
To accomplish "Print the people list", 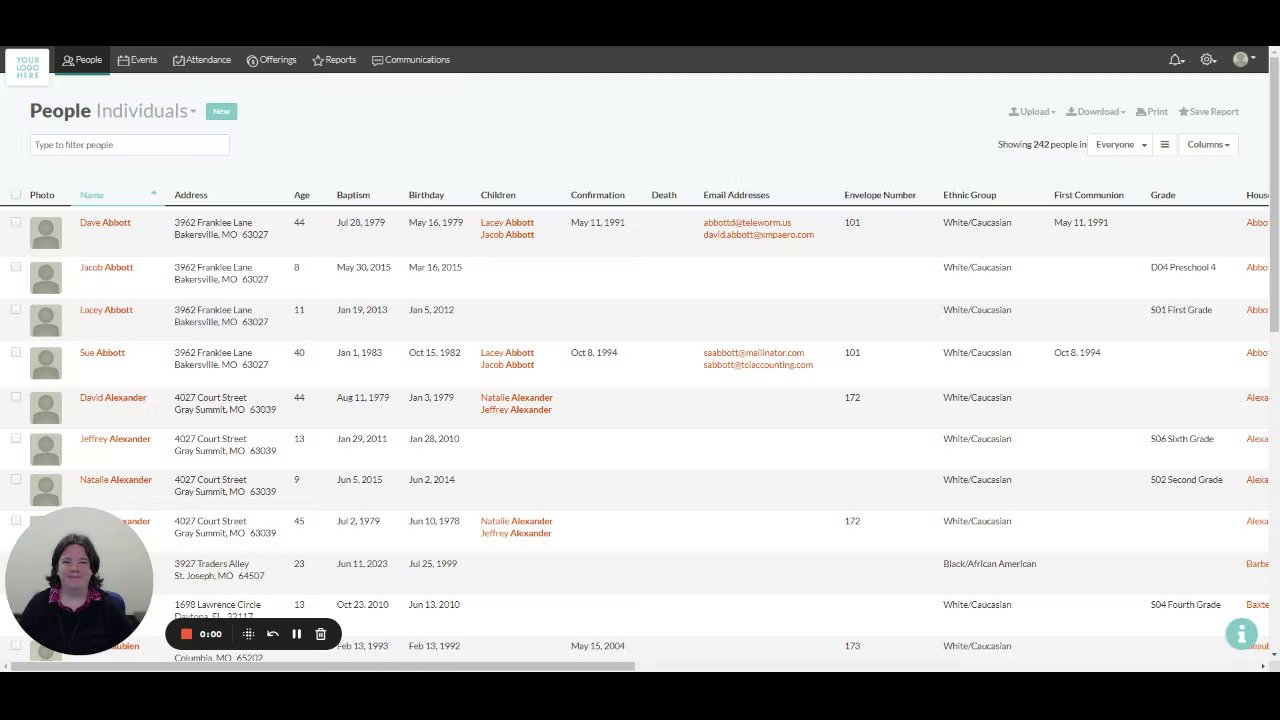I will [x=1152, y=112].
